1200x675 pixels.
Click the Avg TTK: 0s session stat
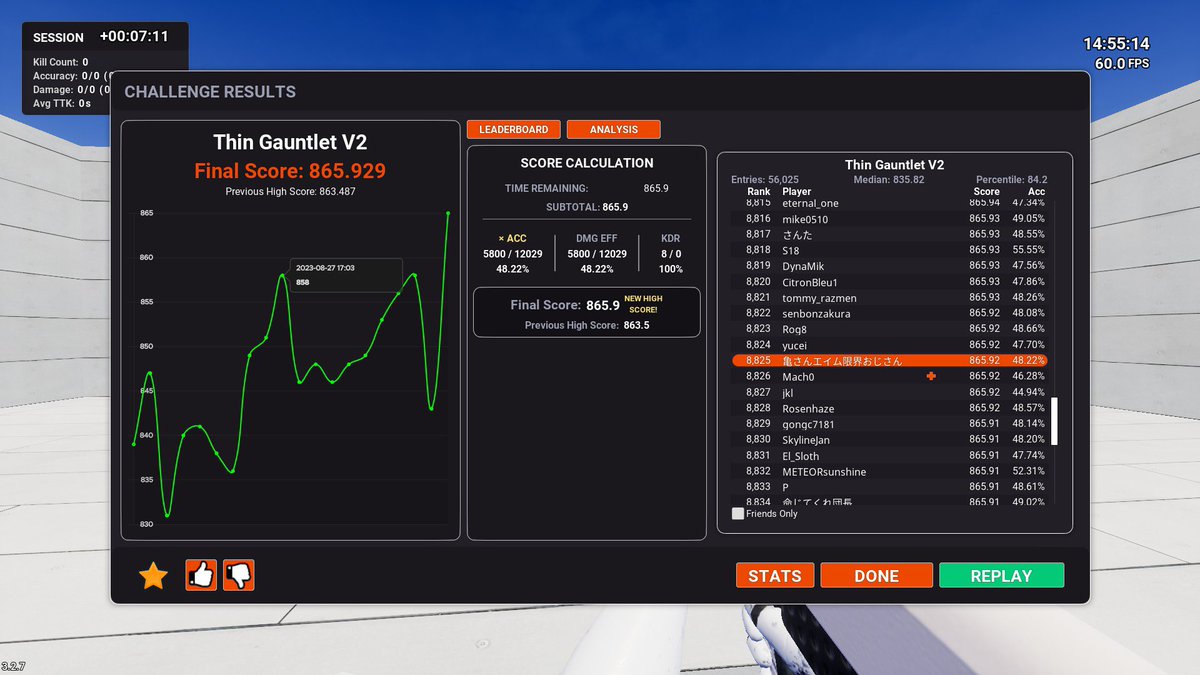click(62, 103)
